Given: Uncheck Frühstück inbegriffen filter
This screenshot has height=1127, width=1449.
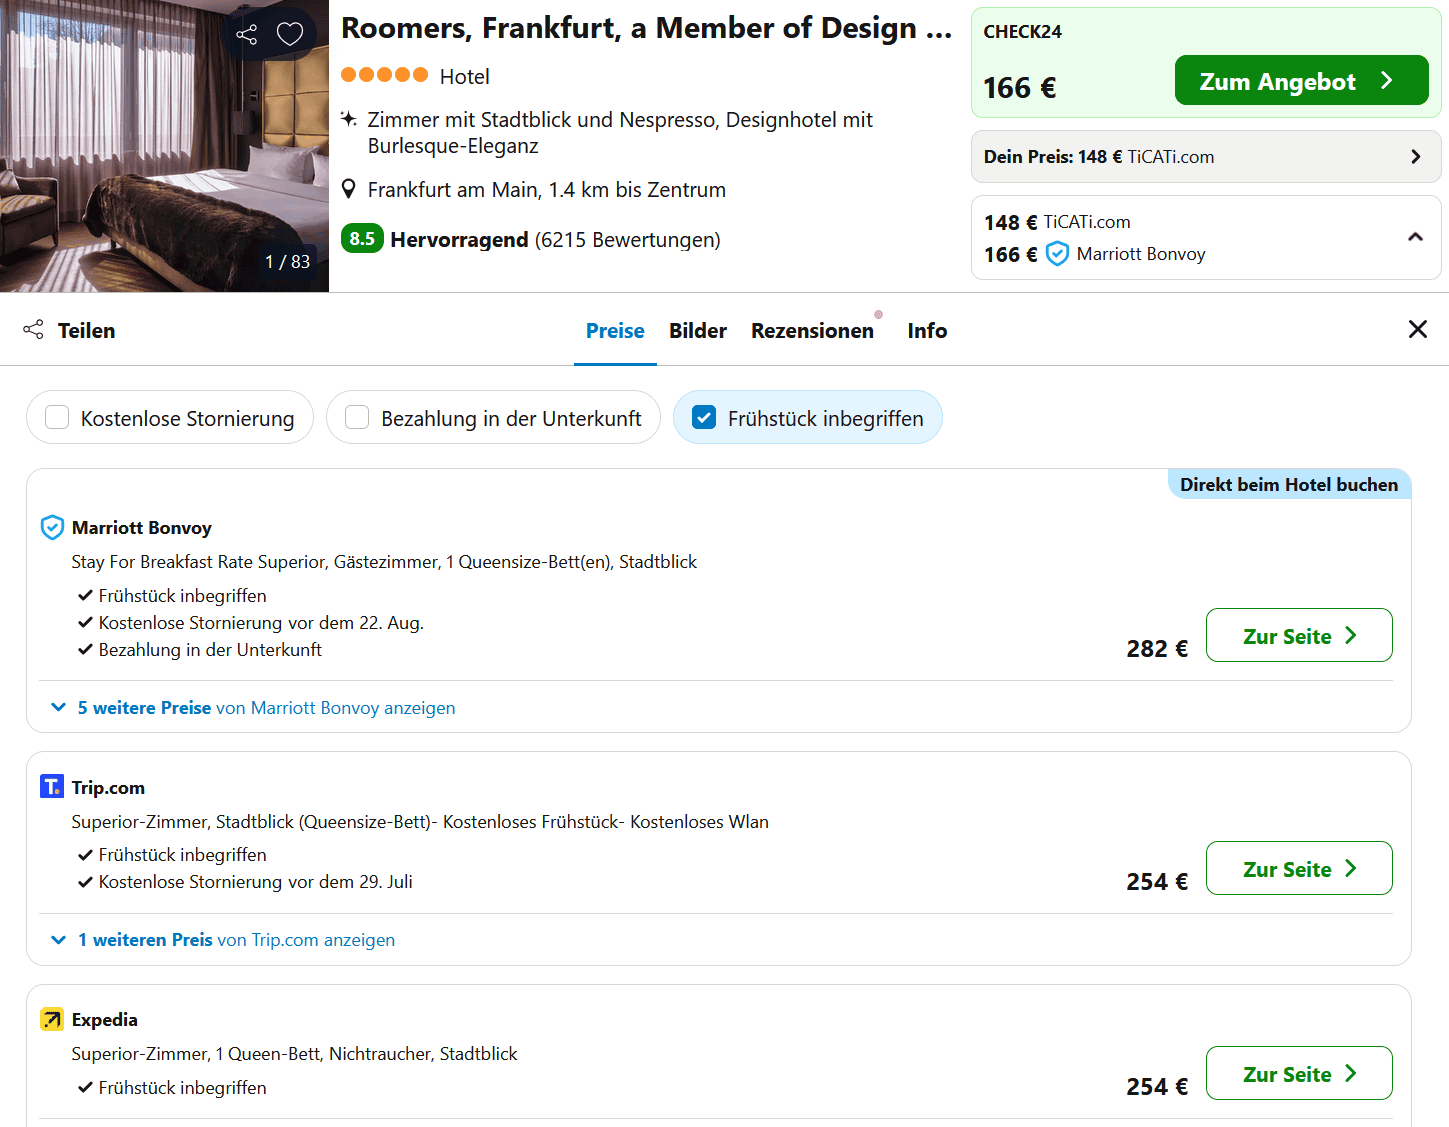Looking at the screenshot, I should coord(704,418).
